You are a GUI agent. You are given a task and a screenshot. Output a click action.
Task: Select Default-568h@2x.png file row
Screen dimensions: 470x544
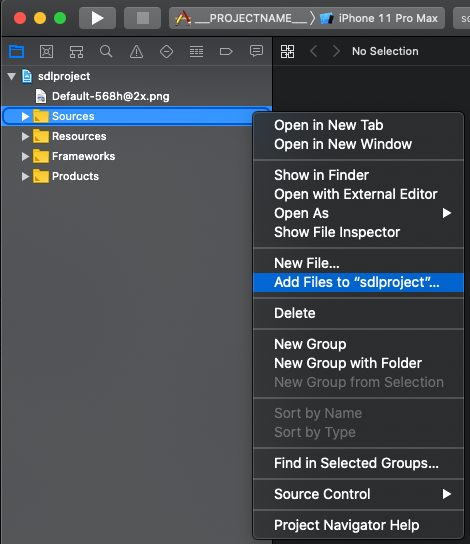(x=137, y=96)
